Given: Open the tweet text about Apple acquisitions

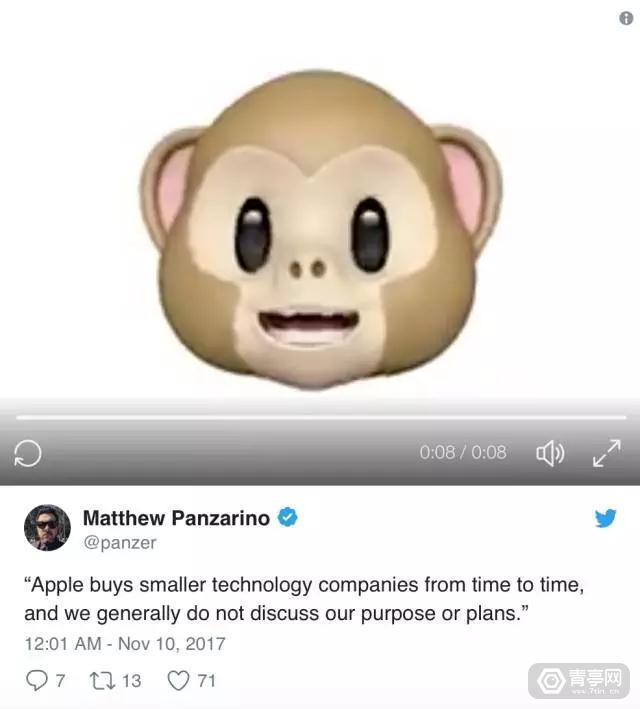Looking at the screenshot, I should coord(304,599).
